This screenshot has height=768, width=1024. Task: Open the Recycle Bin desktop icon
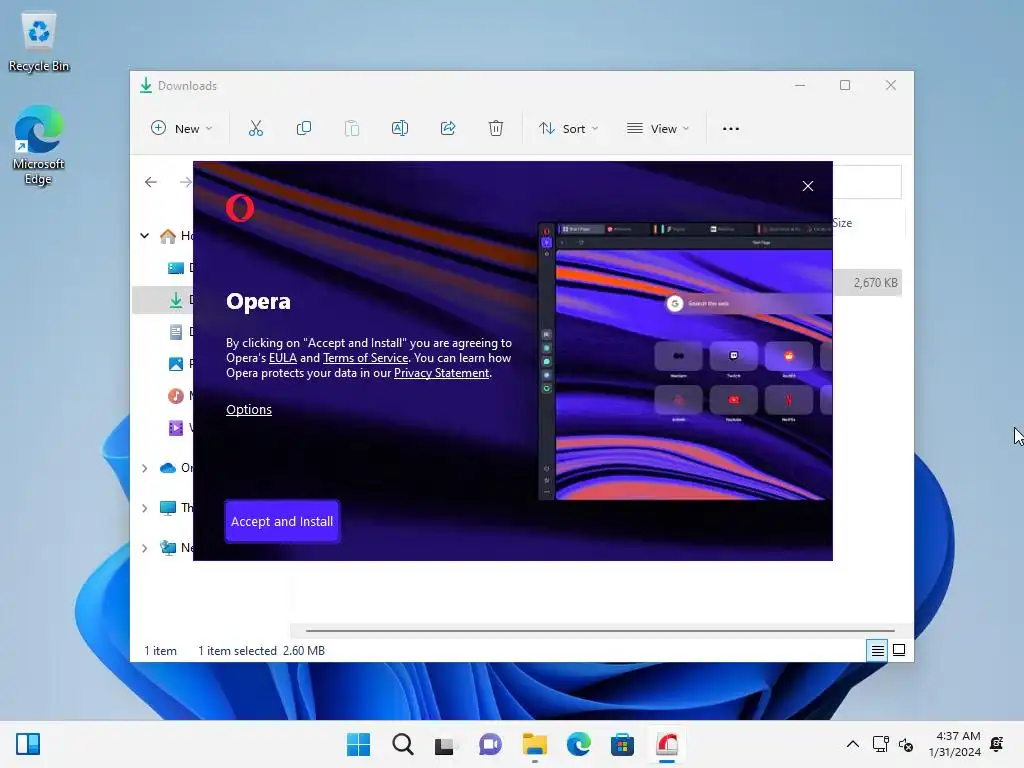(39, 43)
